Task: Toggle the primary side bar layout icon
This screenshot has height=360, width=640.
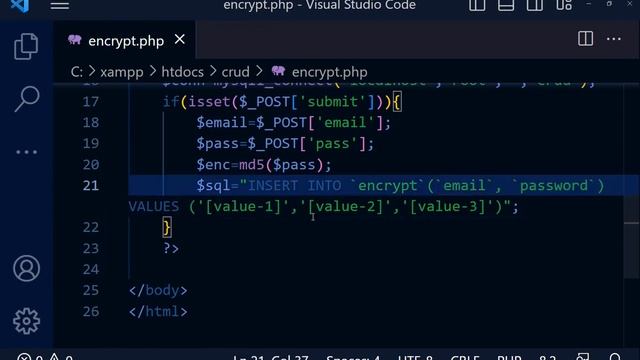Action: point(477,5)
